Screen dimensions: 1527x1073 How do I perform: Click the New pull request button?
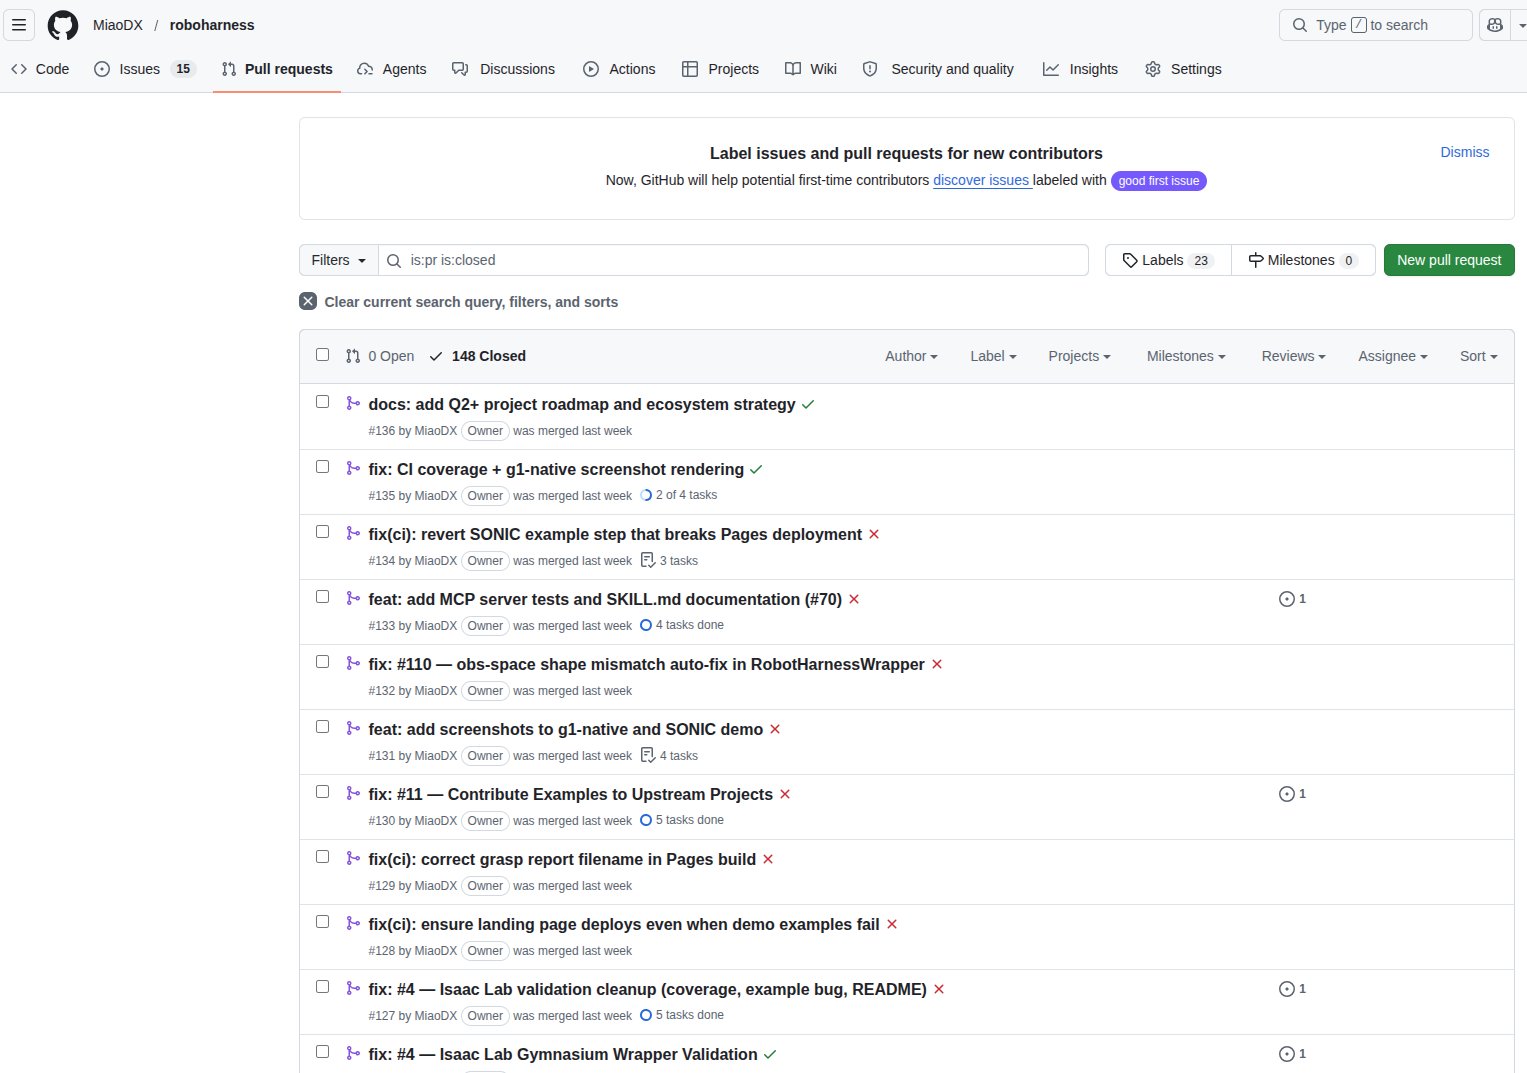[1449, 260]
